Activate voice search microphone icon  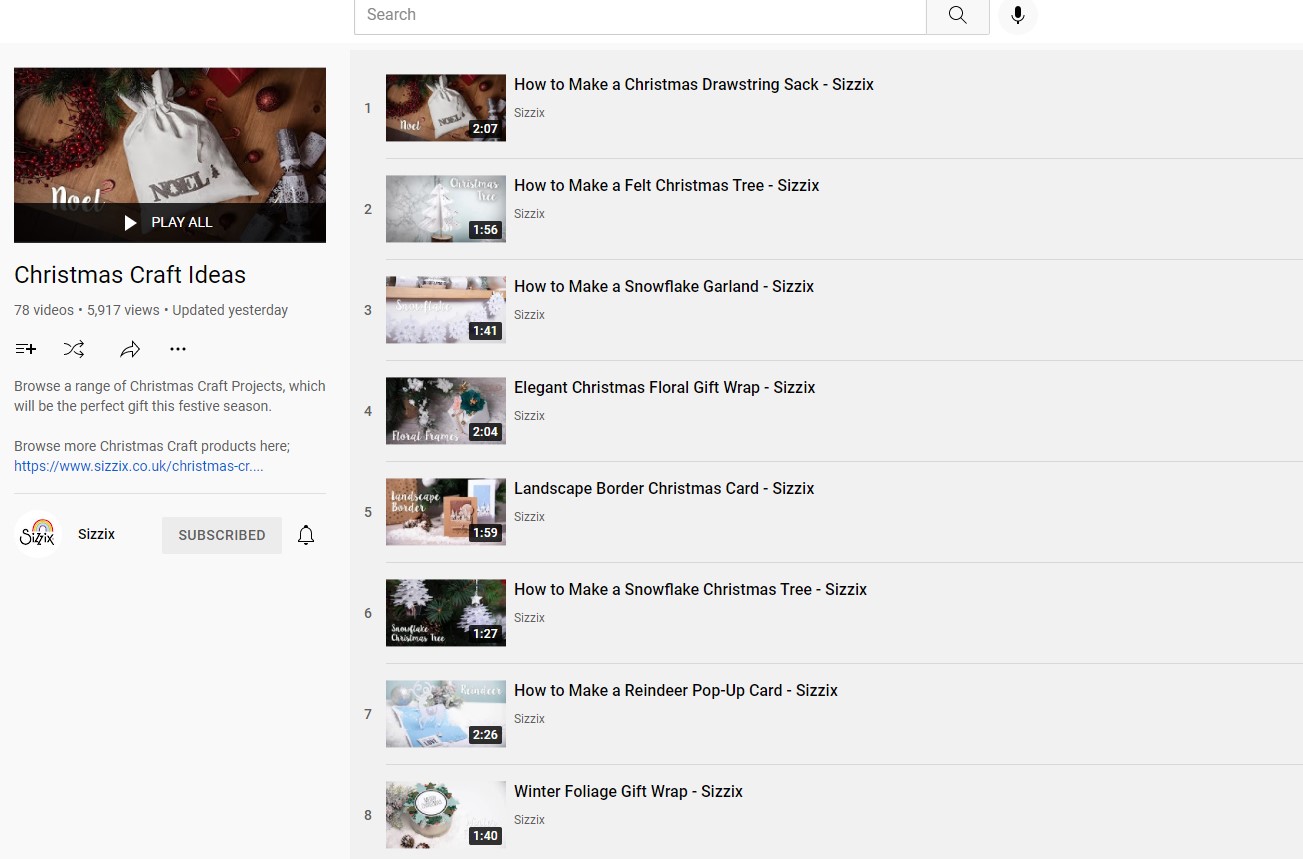pos(1018,15)
